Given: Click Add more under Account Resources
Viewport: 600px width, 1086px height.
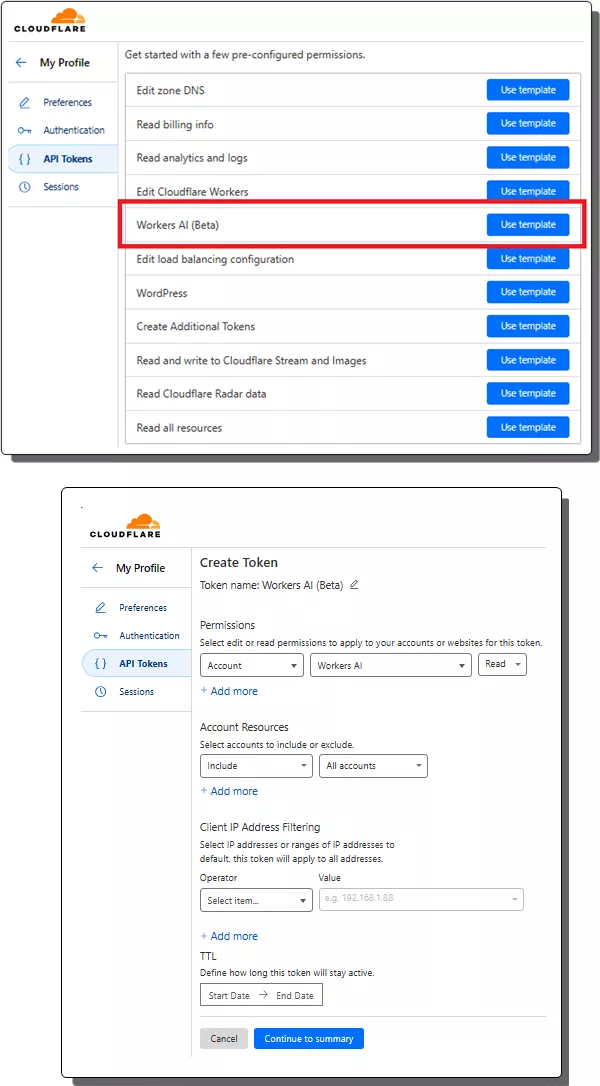Looking at the screenshot, I should point(229,791).
